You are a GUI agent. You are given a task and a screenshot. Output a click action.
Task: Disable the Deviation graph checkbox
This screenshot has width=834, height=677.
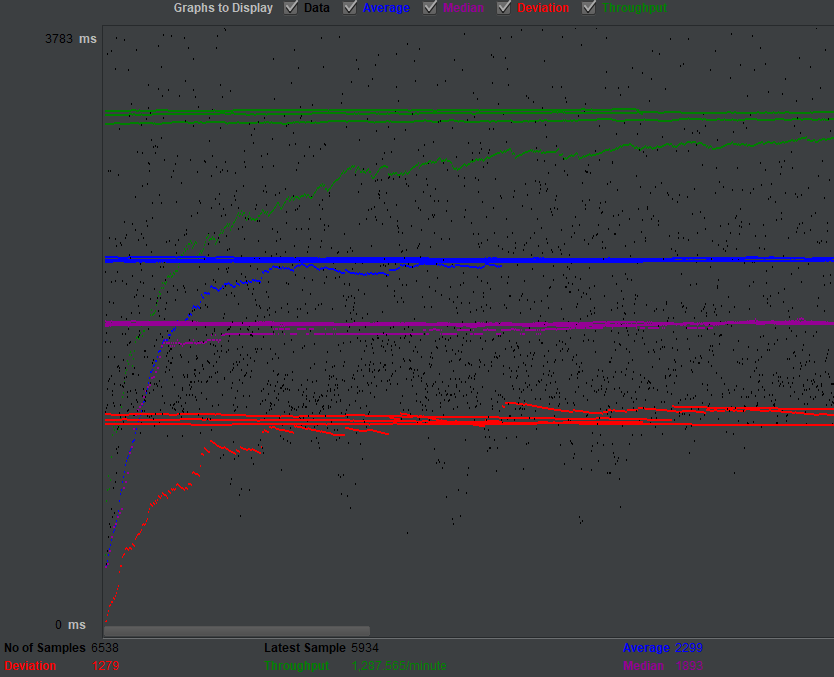pyautogui.click(x=504, y=8)
